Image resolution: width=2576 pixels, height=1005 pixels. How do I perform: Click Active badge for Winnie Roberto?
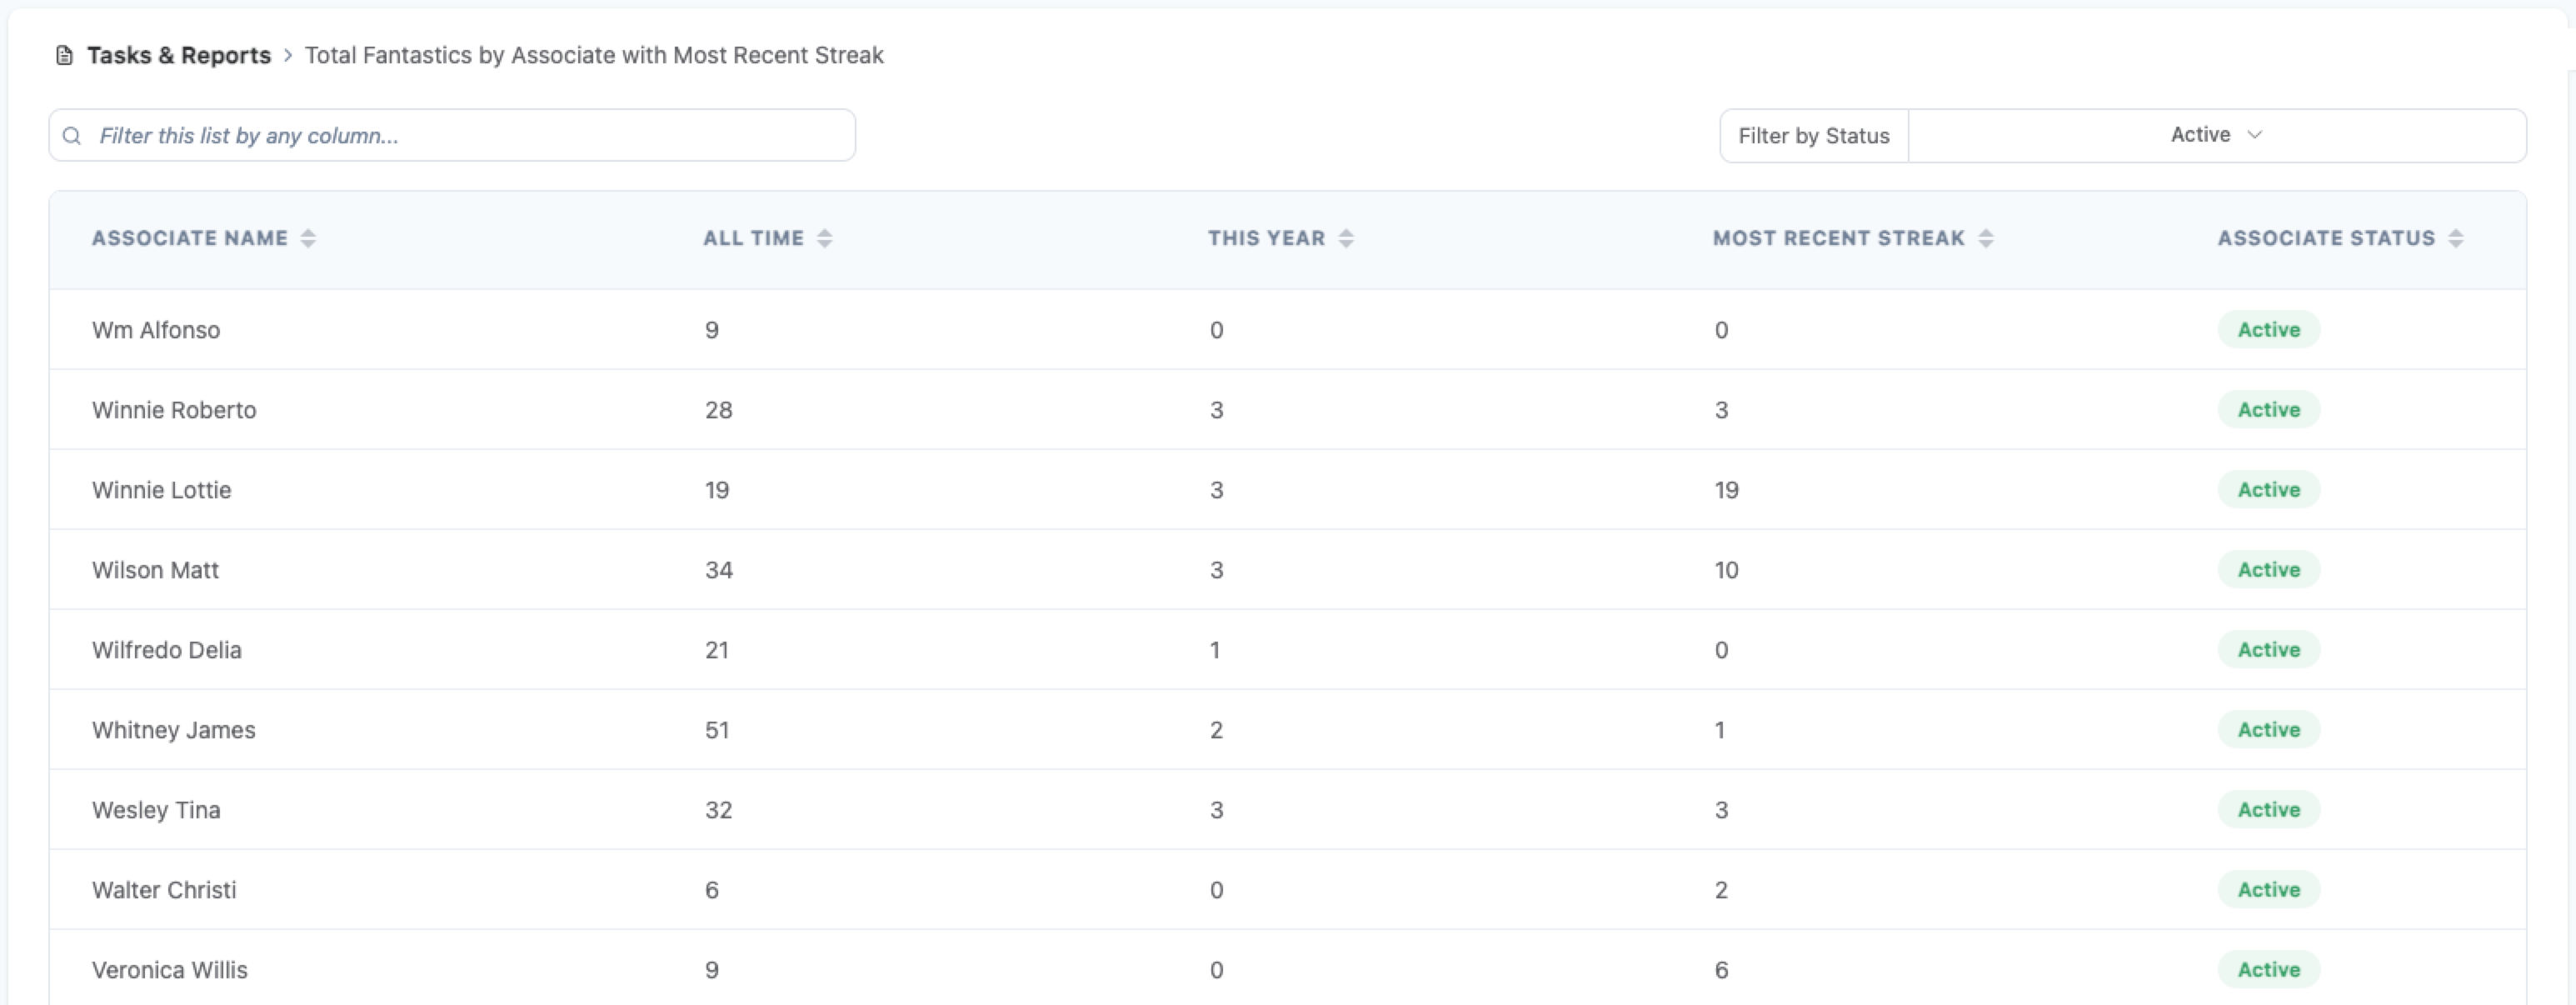click(x=2268, y=410)
